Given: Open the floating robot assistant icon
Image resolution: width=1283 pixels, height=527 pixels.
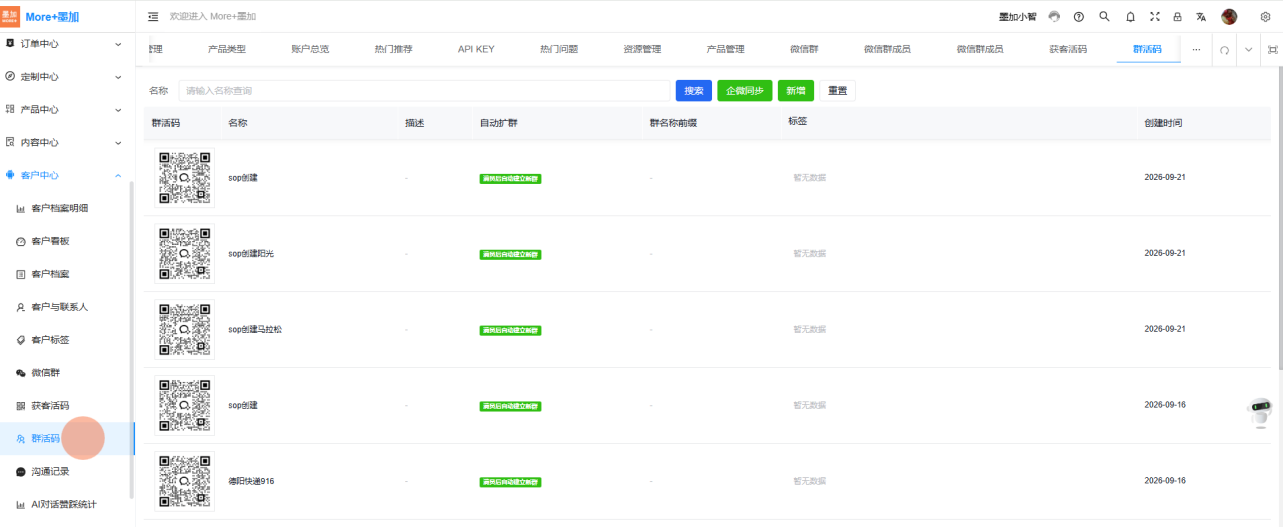Looking at the screenshot, I should (x=1261, y=412).
